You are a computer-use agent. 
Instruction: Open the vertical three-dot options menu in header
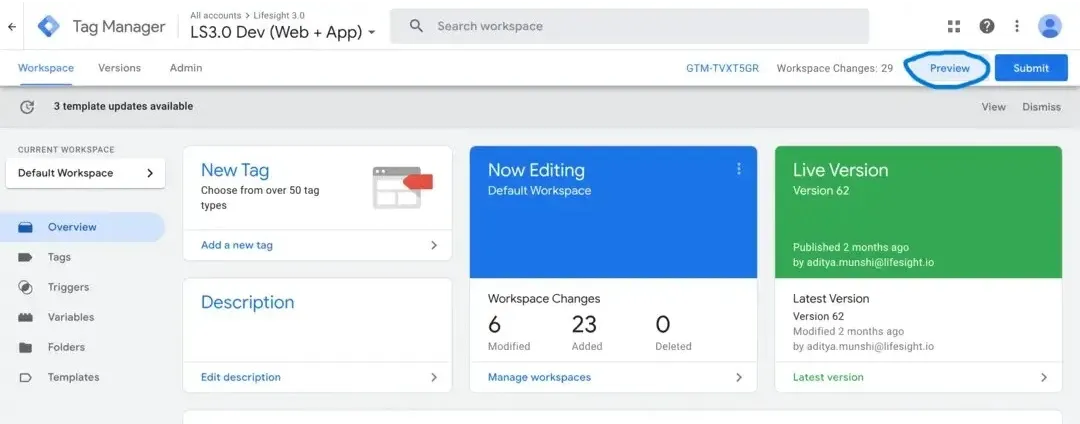[x=1017, y=26]
